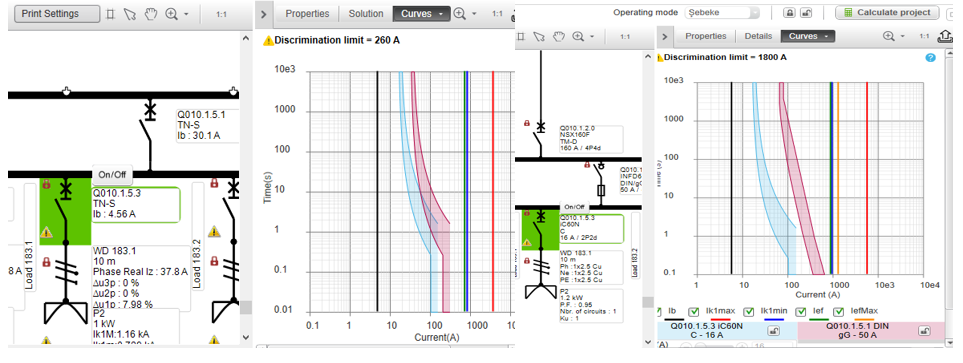Click the closed padlock lock icon
The height and width of the screenshot is (363, 963).
(x=789, y=12)
